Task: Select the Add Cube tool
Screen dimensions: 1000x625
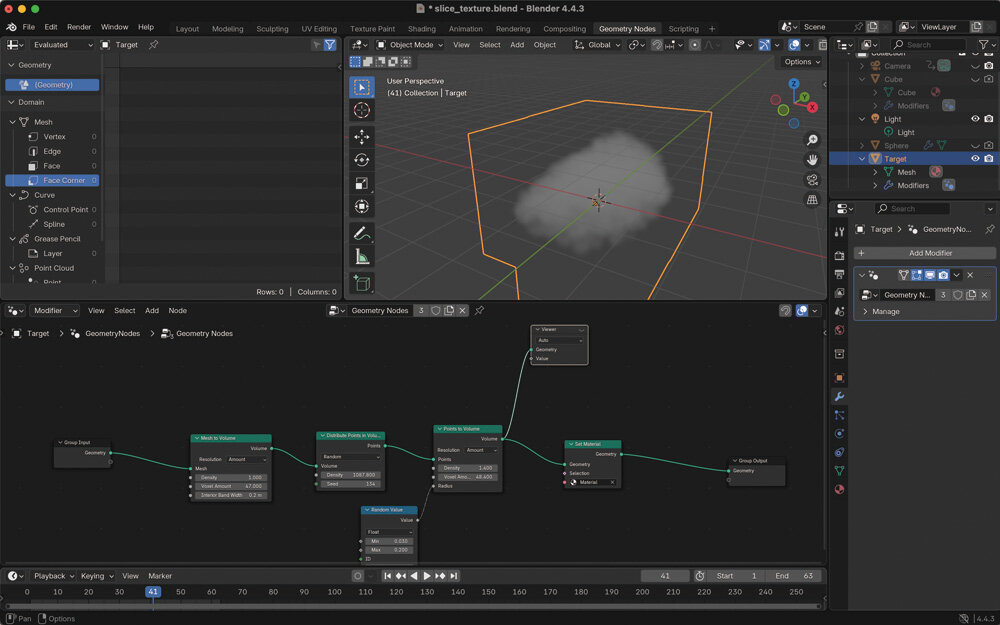Action: click(362, 283)
